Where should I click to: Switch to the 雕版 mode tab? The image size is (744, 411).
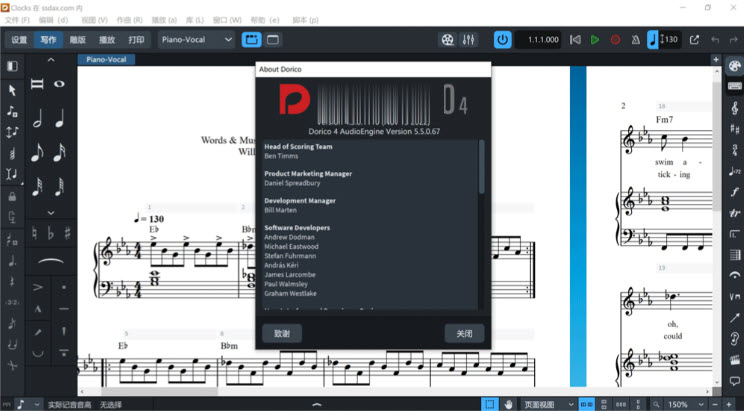(x=77, y=40)
